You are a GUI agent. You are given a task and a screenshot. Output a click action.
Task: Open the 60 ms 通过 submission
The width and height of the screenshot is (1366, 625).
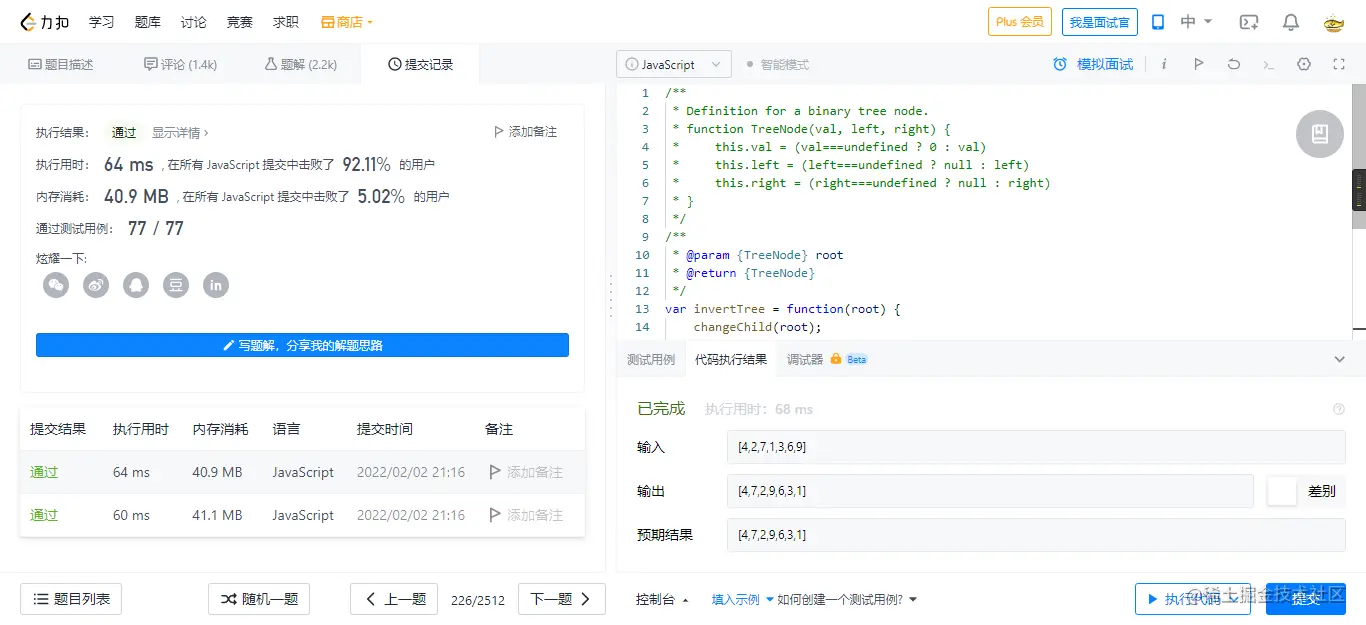point(44,515)
